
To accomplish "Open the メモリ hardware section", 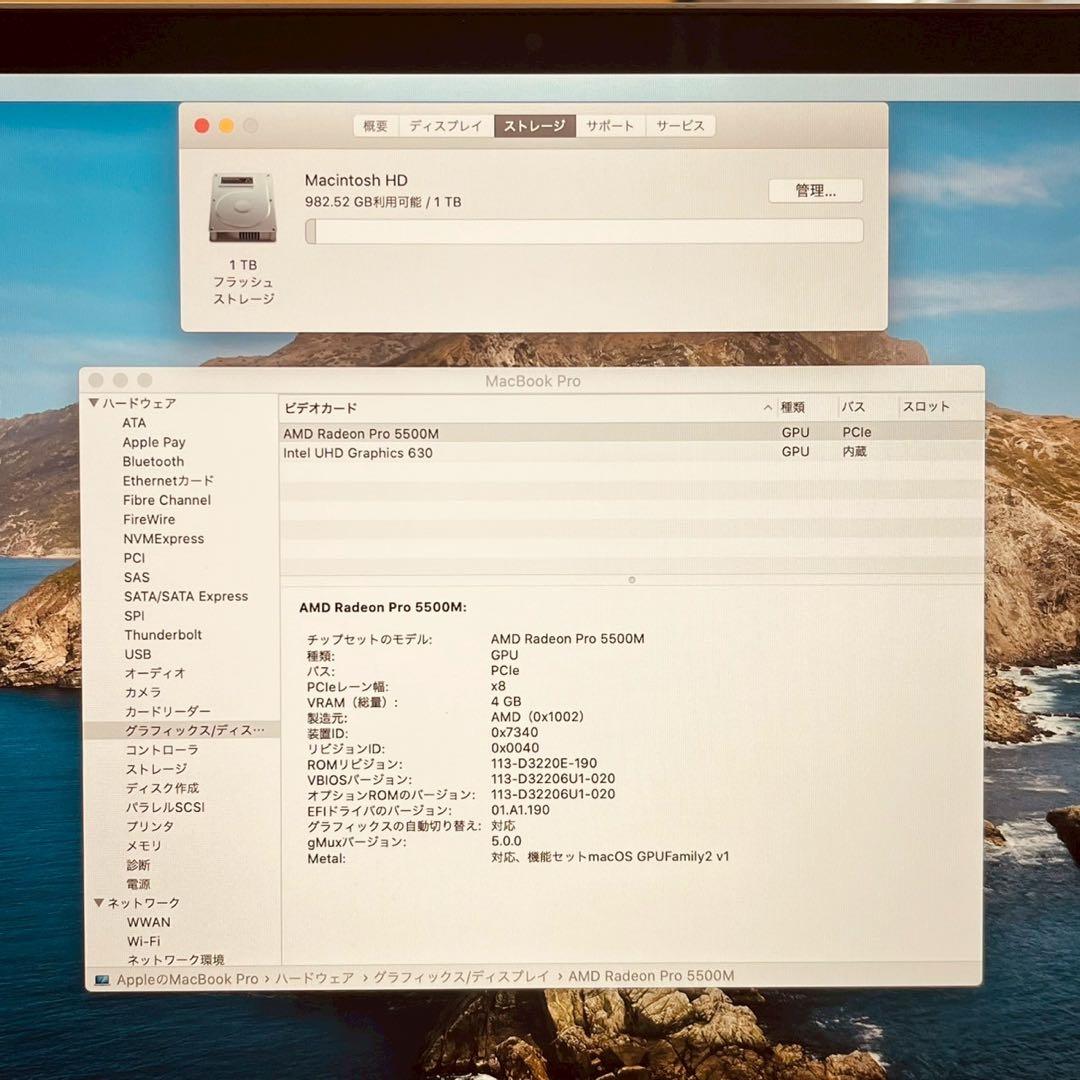I will pos(145,845).
